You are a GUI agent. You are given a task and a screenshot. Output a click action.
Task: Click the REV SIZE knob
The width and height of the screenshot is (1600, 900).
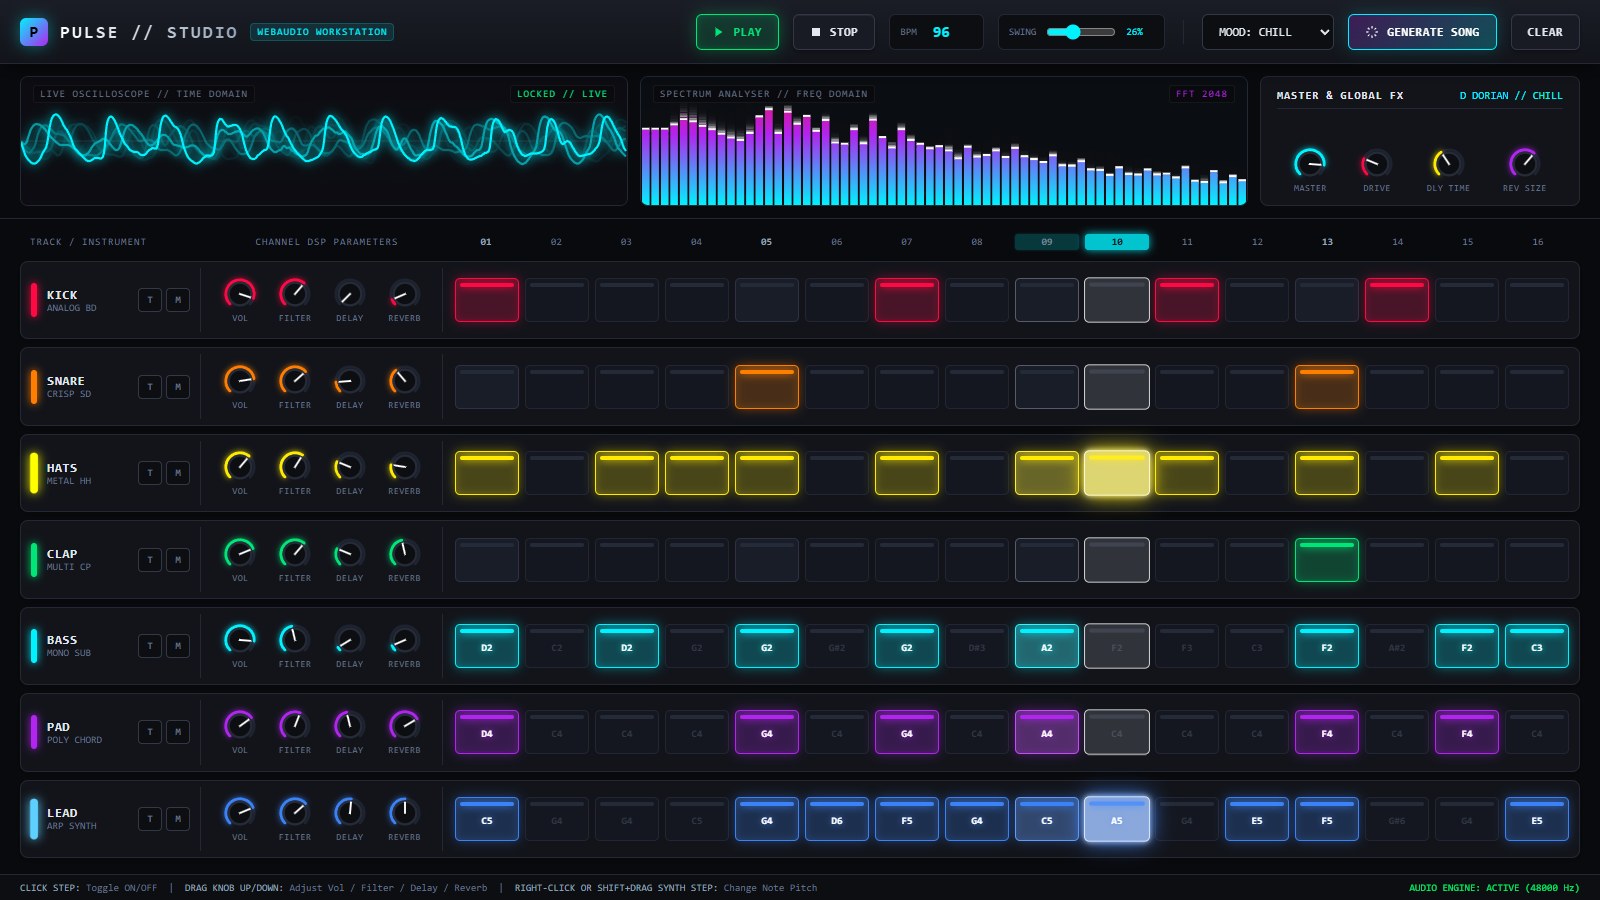point(1524,163)
